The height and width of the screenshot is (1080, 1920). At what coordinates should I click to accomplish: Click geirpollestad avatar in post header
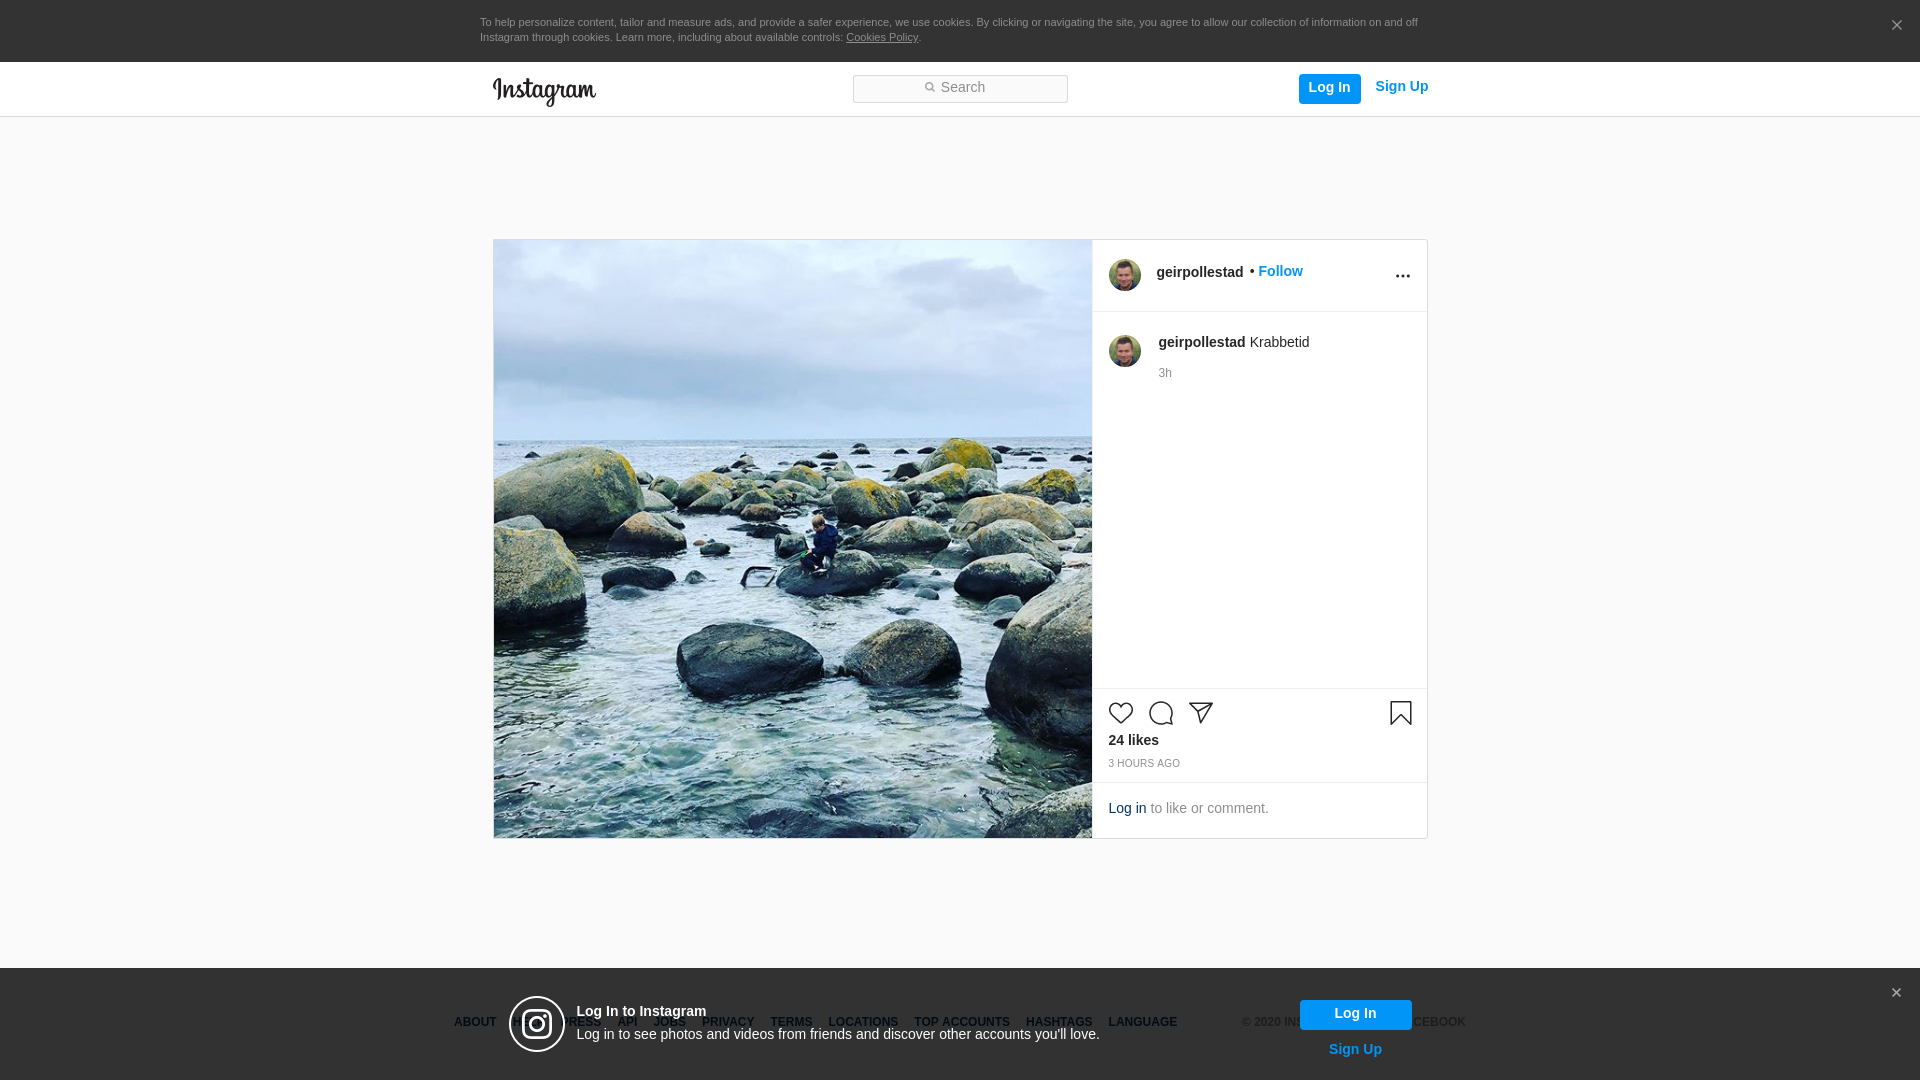(x=1124, y=275)
